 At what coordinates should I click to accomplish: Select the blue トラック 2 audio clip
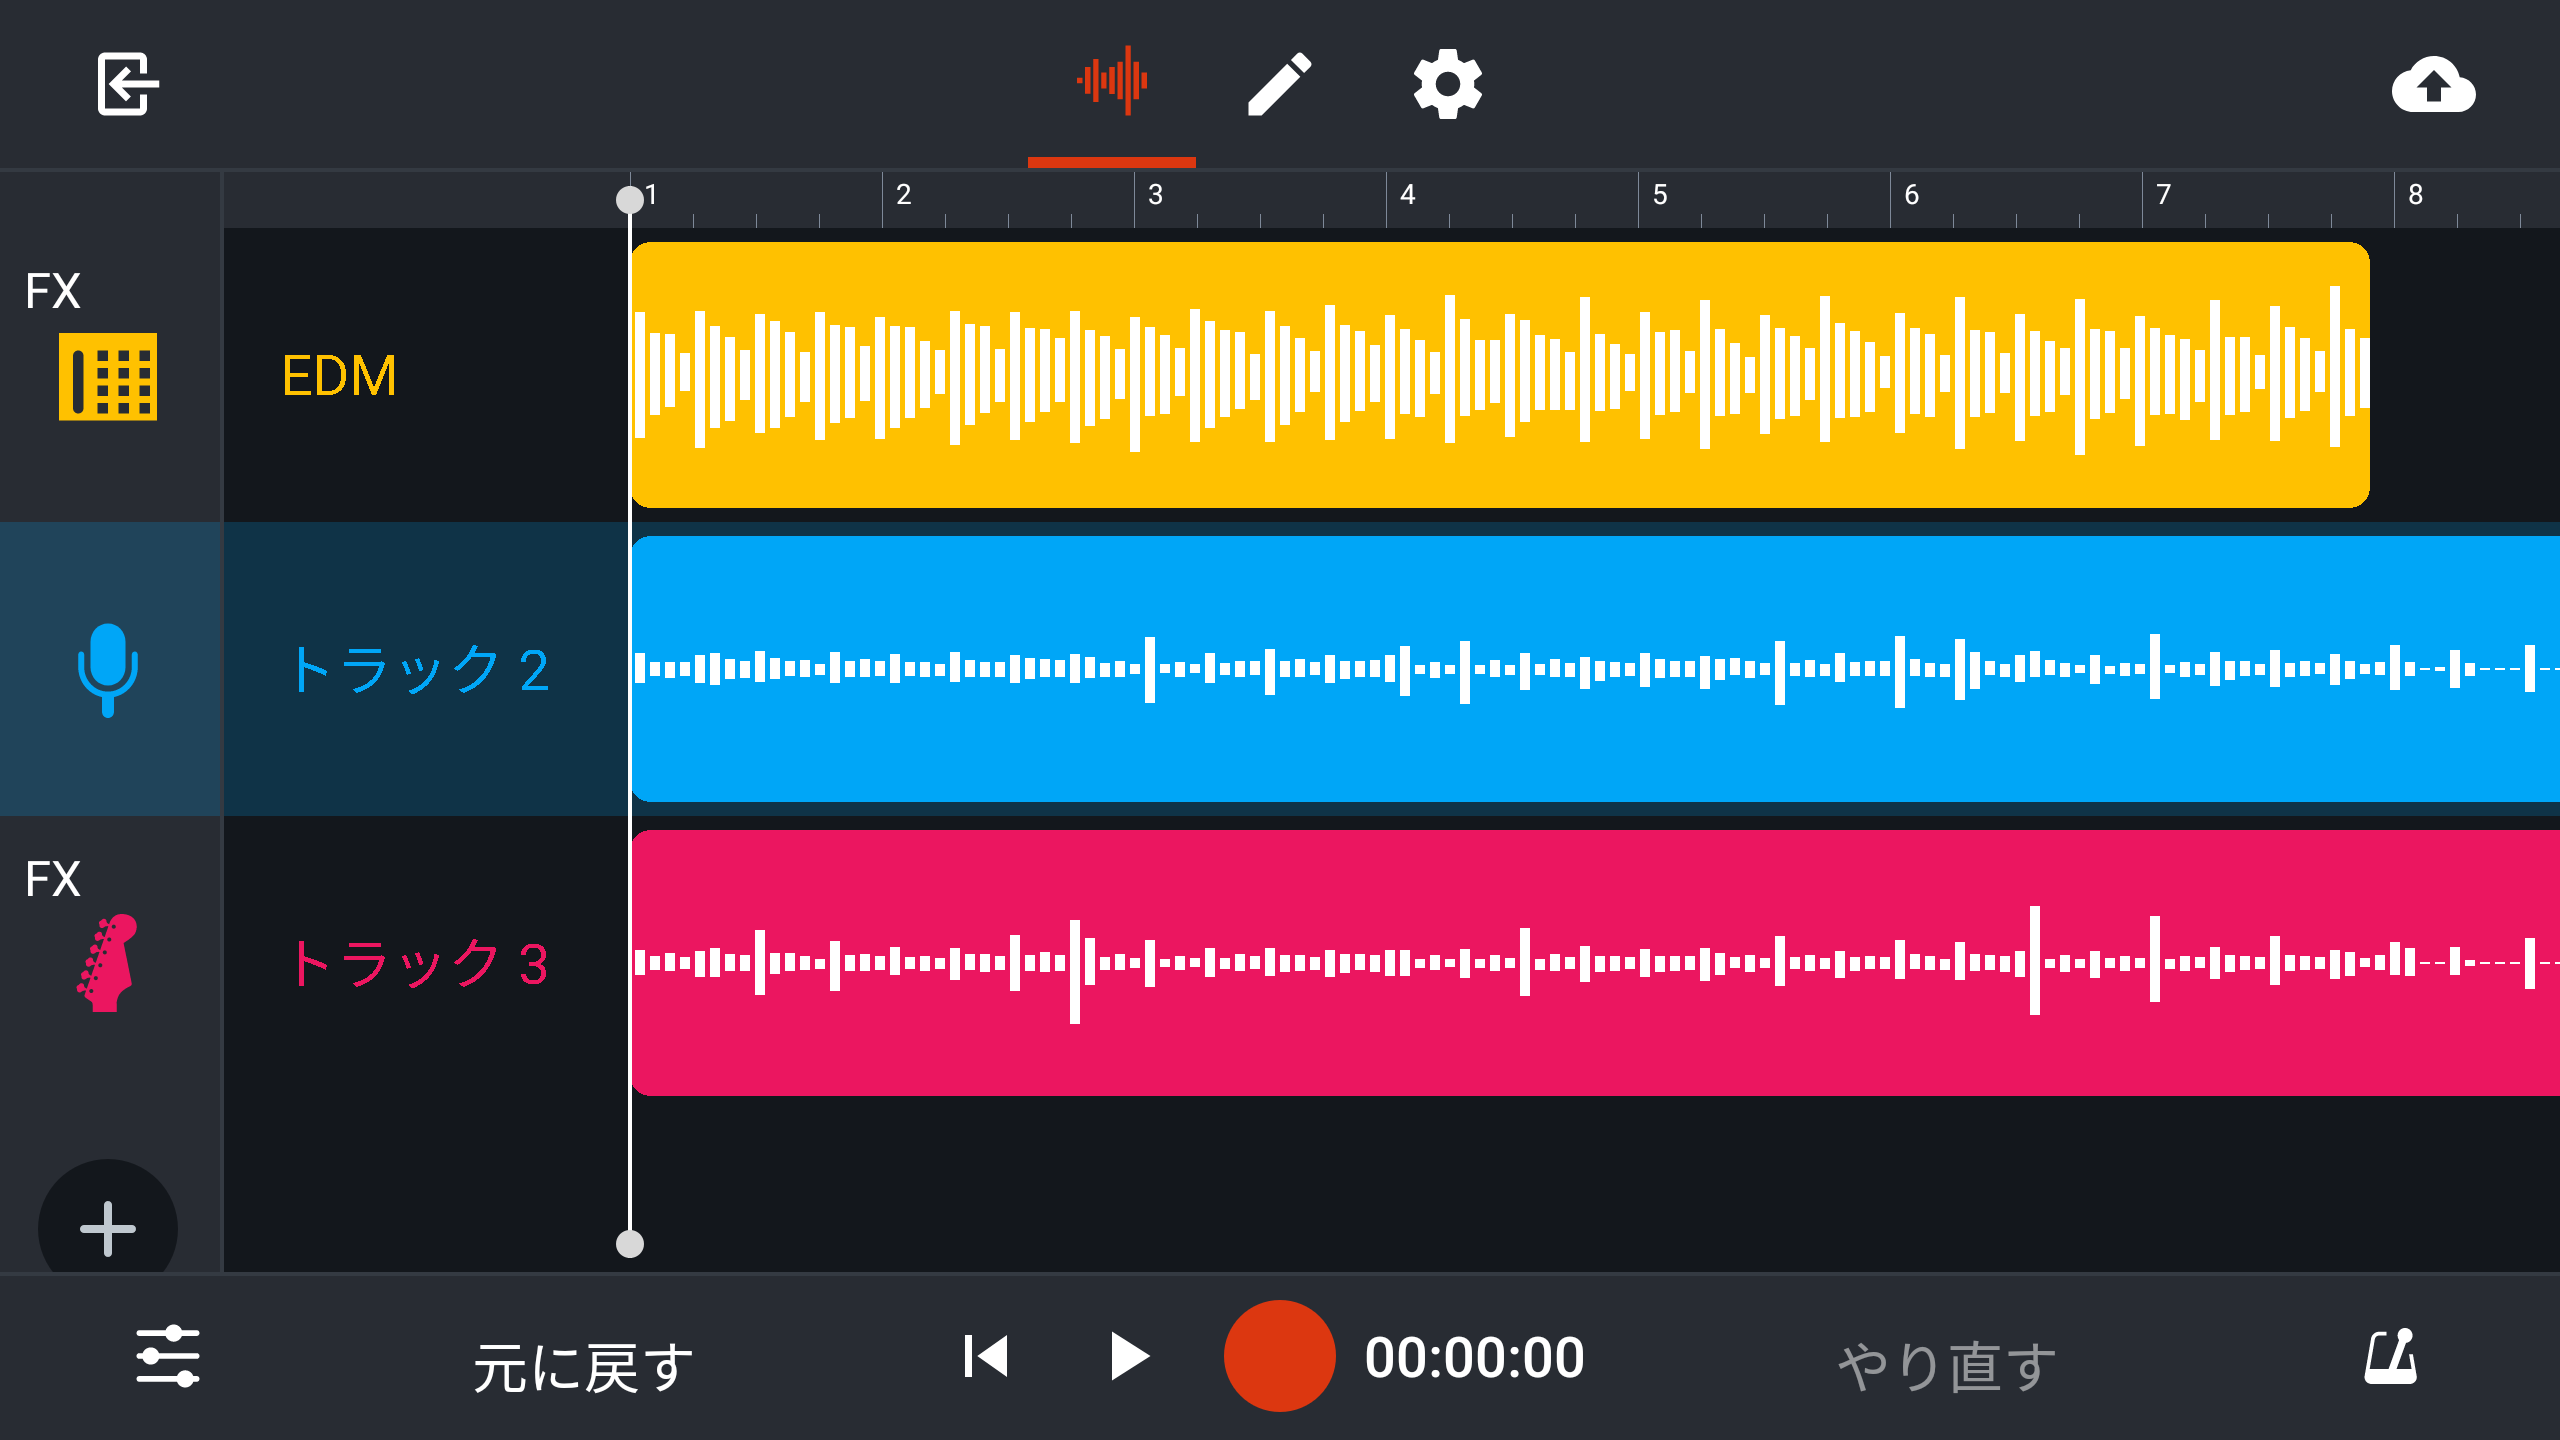[1596, 669]
